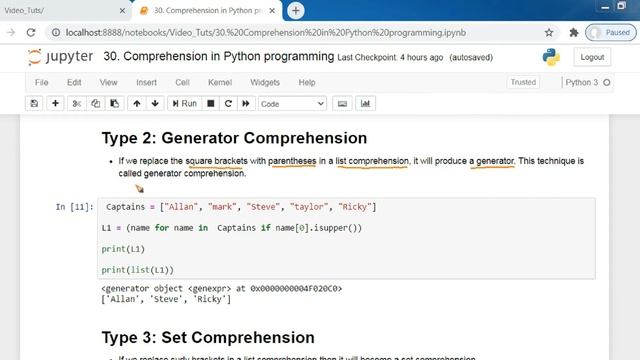Click the kernel idle circle indicator
The width and height of the screenshot is (640, 360).
click(x=607, y=82)
